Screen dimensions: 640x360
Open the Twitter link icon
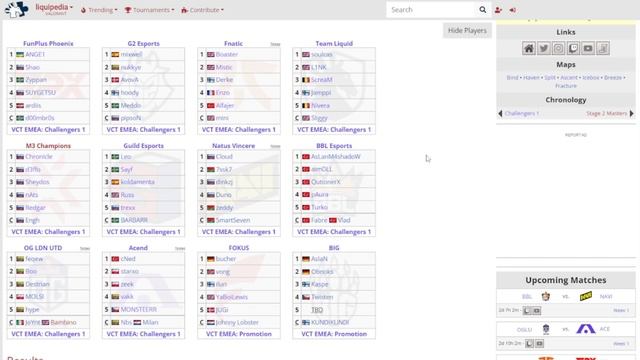(x=544, y=48)
